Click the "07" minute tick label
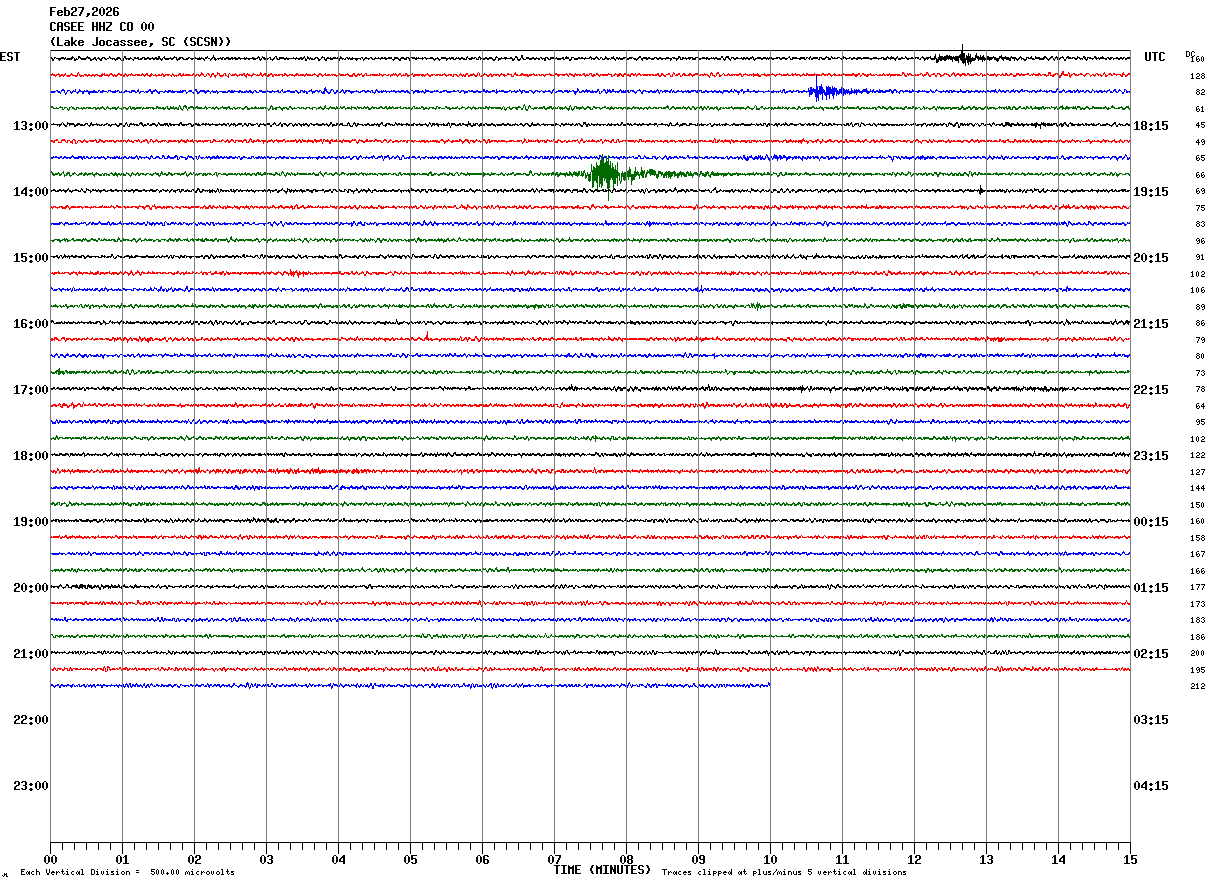This screenshot has width=1210, height=886. tap(554, 859)
